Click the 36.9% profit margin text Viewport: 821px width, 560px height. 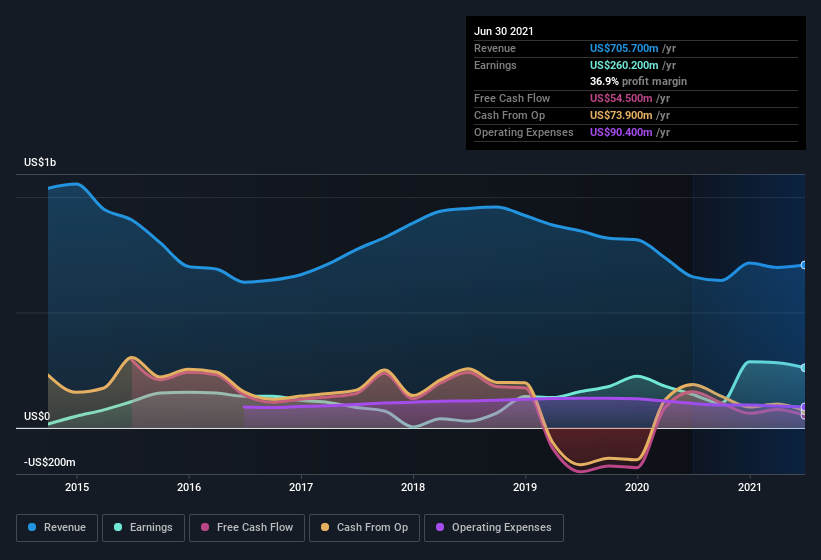pos(638,81)
